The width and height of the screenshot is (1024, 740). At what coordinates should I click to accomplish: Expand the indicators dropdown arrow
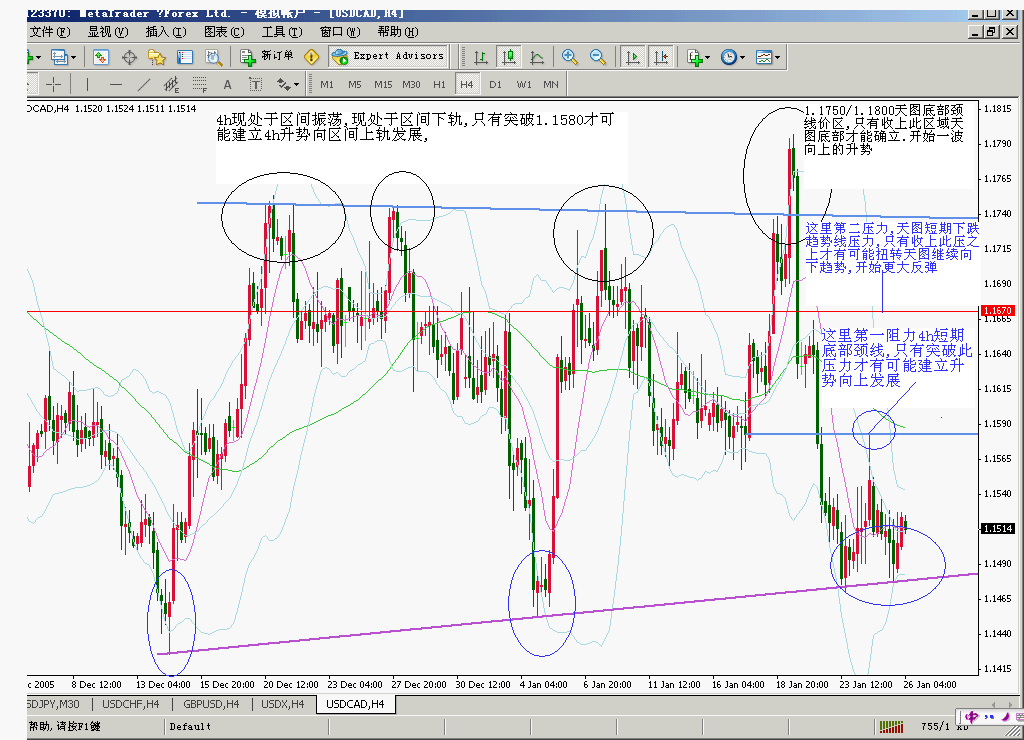click(x=707, y=58)
